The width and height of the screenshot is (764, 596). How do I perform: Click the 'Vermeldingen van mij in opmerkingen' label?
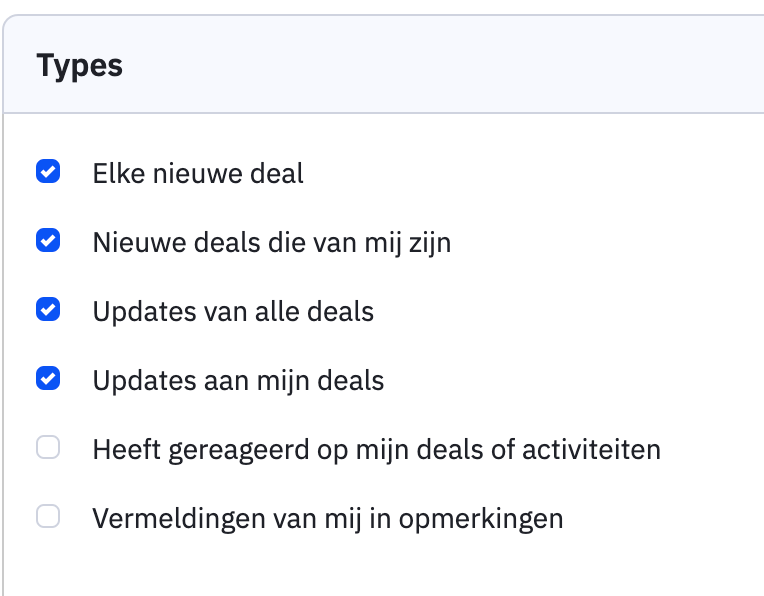tap(327, 519)
